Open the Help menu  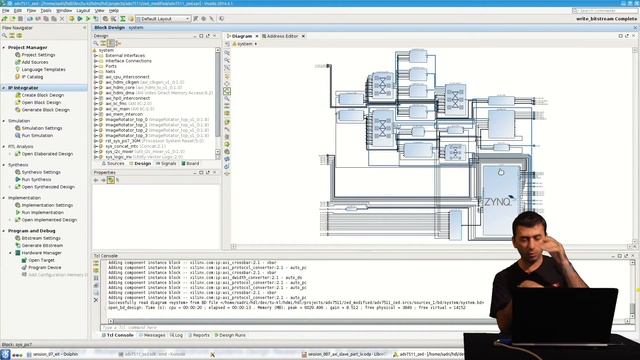pos(114,11)
